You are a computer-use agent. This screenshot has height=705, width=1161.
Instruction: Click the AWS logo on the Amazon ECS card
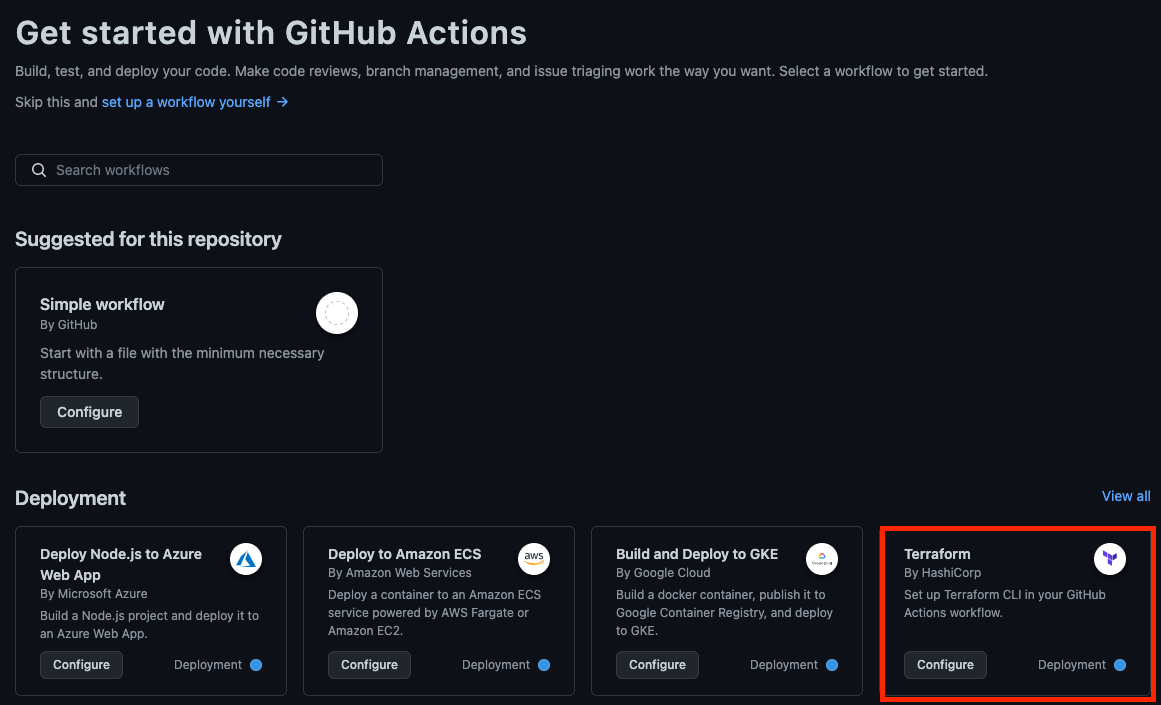pyautogui.click(x=534, y=559)
